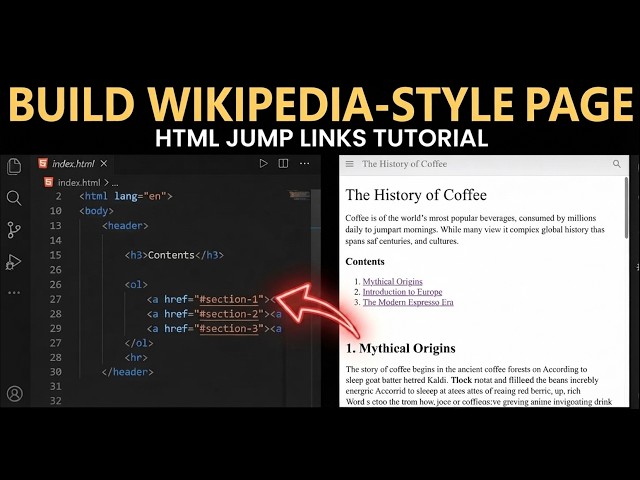640x480 pixels.
Task: Click The History of Coffee page heading
Action: pos(416,195)
